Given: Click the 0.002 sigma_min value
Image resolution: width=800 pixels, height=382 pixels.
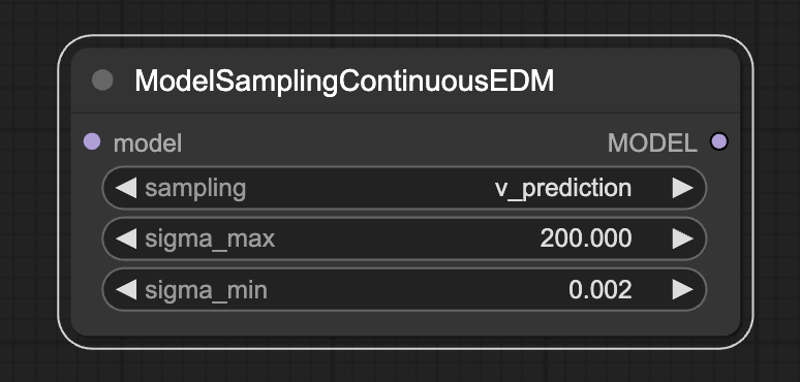Looking at the screenshot, I should click(600, 290).
